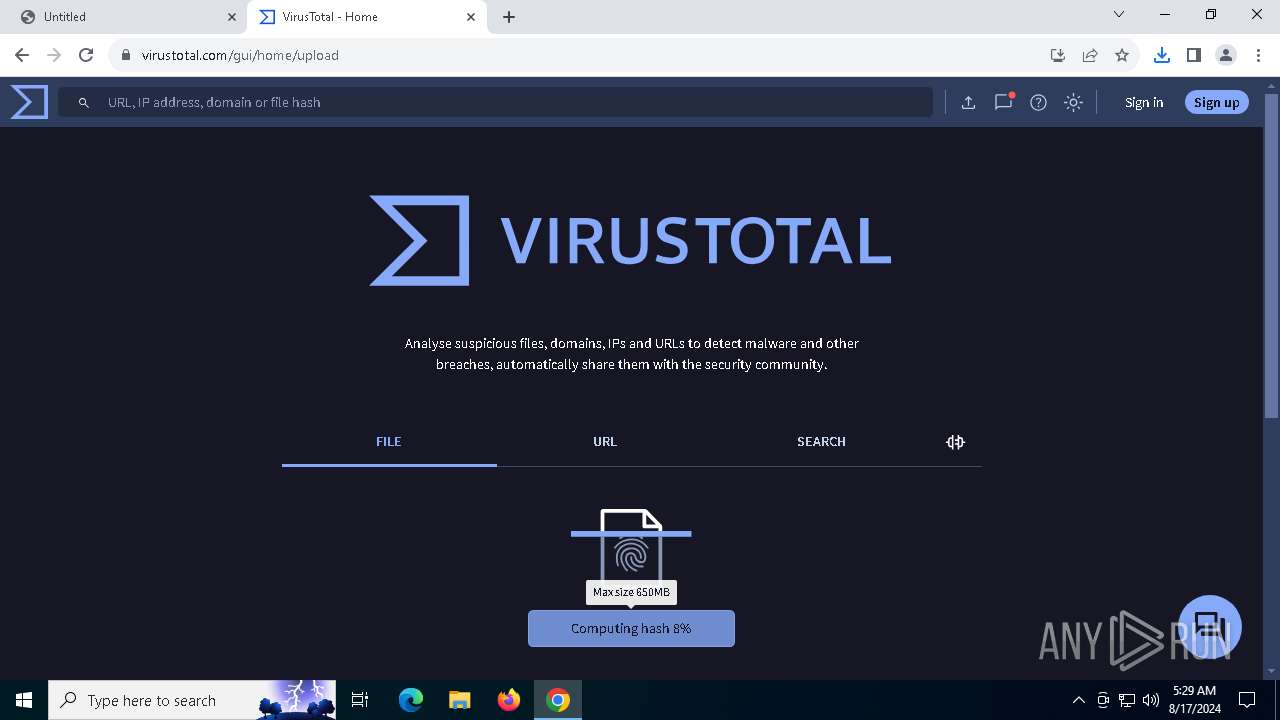Click Chrome icon on taskbar
Viewport: 1280px width, 720px height.
[558, 700]
